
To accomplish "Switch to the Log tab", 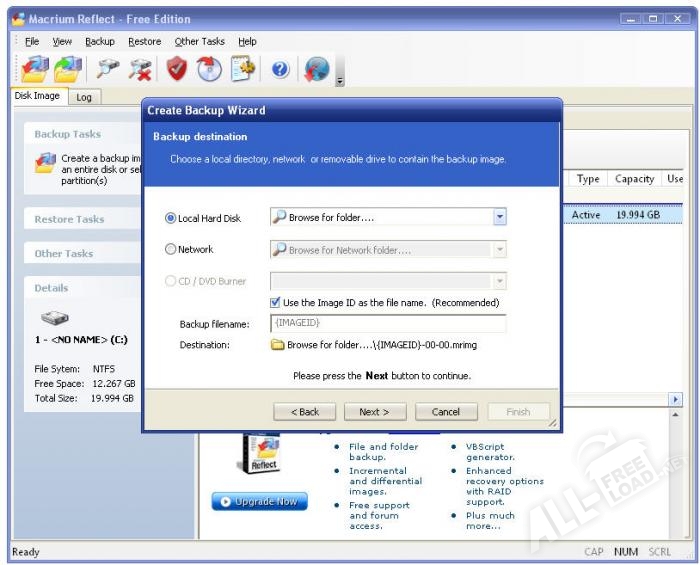I will pyautogui.click(x=84, y=97).
